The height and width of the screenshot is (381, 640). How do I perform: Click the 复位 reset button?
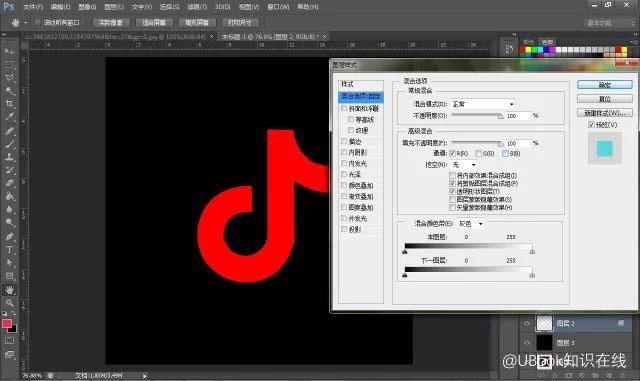coord(604,98)
